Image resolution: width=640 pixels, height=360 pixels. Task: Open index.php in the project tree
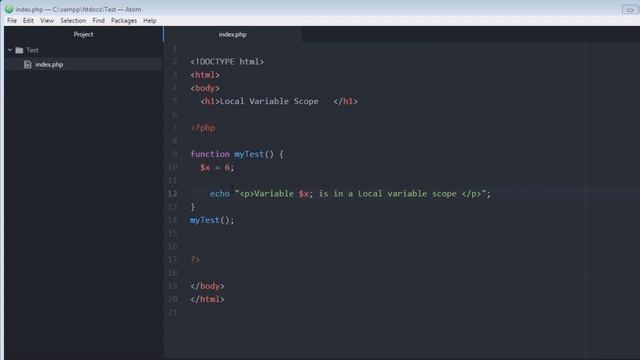(49, 64)
